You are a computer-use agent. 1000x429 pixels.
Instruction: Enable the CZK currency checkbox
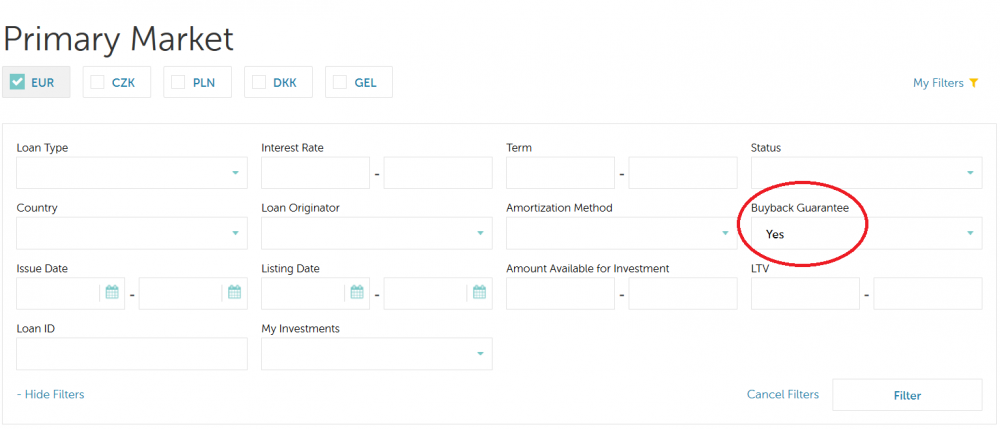[x=97, y=82]
